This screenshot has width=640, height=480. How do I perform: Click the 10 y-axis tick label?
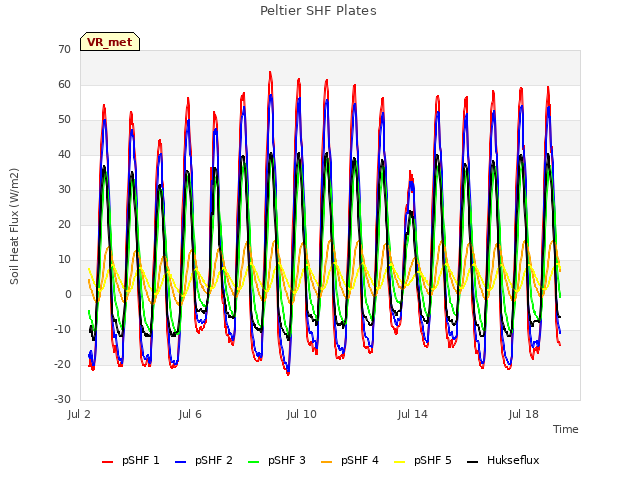[x=64, y=260]
